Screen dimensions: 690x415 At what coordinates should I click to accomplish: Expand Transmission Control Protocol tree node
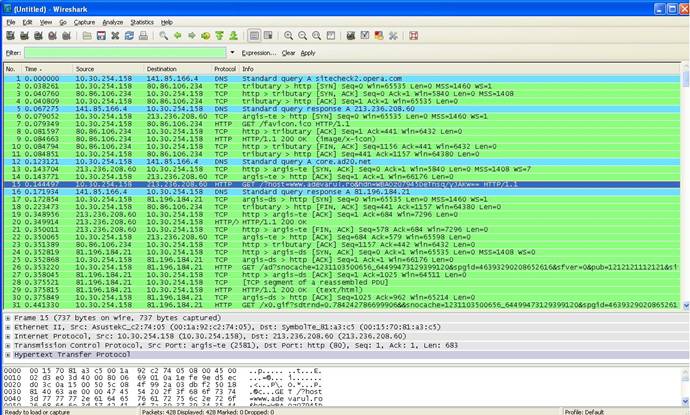click(8, 345)
